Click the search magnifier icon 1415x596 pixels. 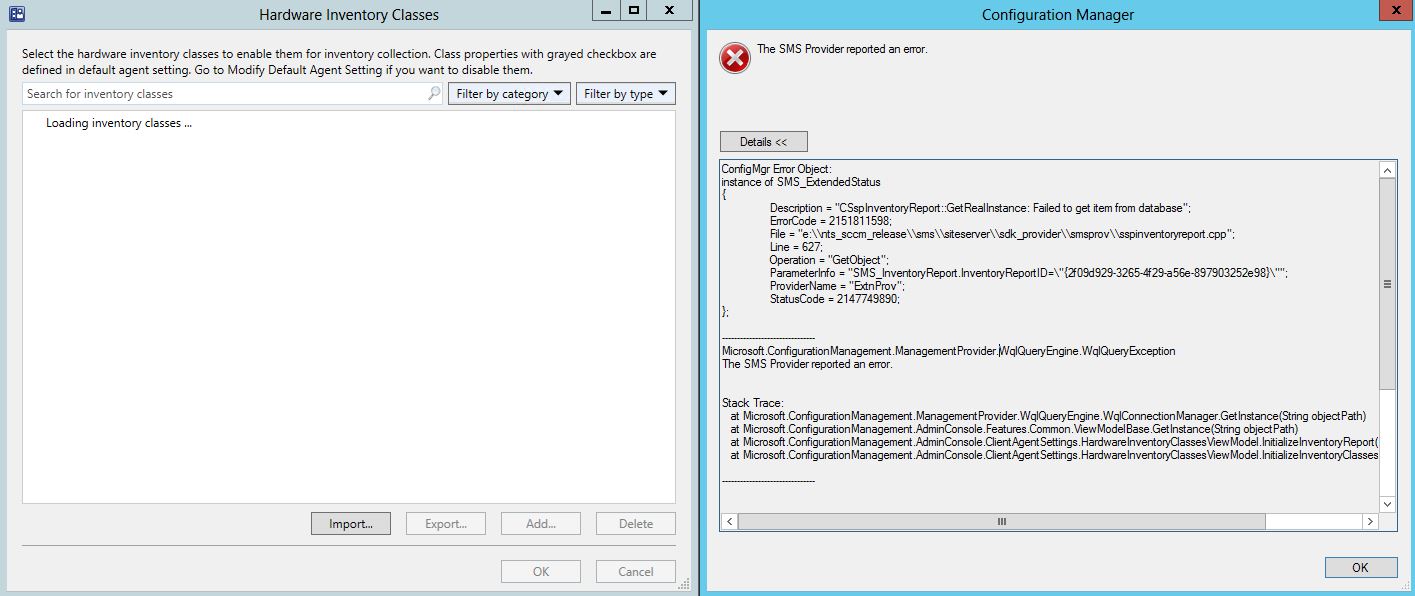click(434, 93)
